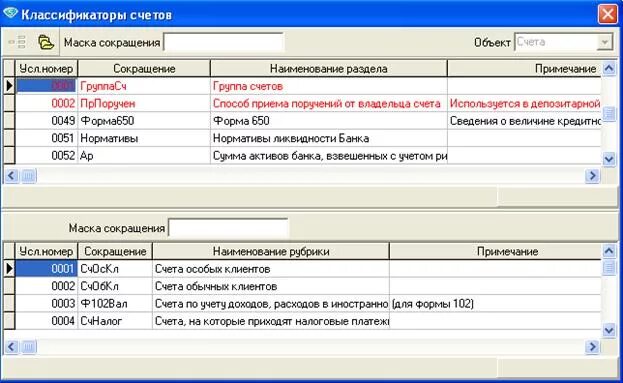Click the Усл.номер header in upper table

point(46,68)
